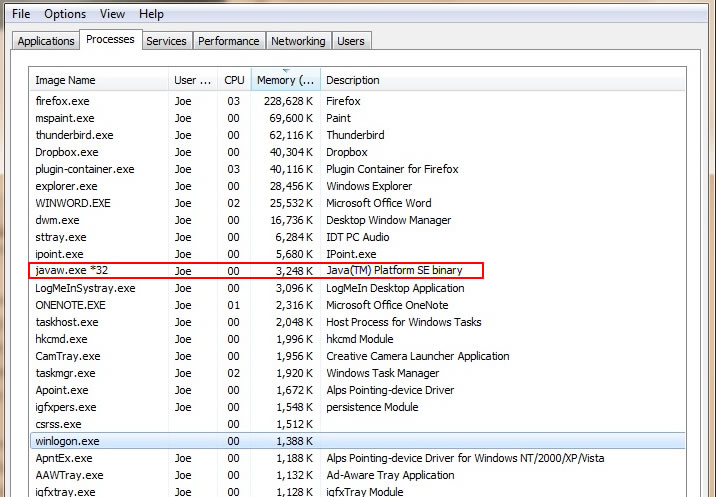Switch to the Users tab
Viewport: 716px width, 497px height.
click(351, 41)
